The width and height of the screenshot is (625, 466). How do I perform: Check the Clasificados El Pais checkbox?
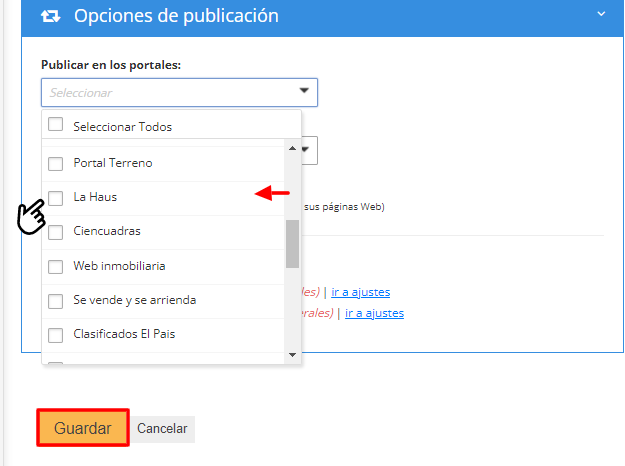[56, 335]
